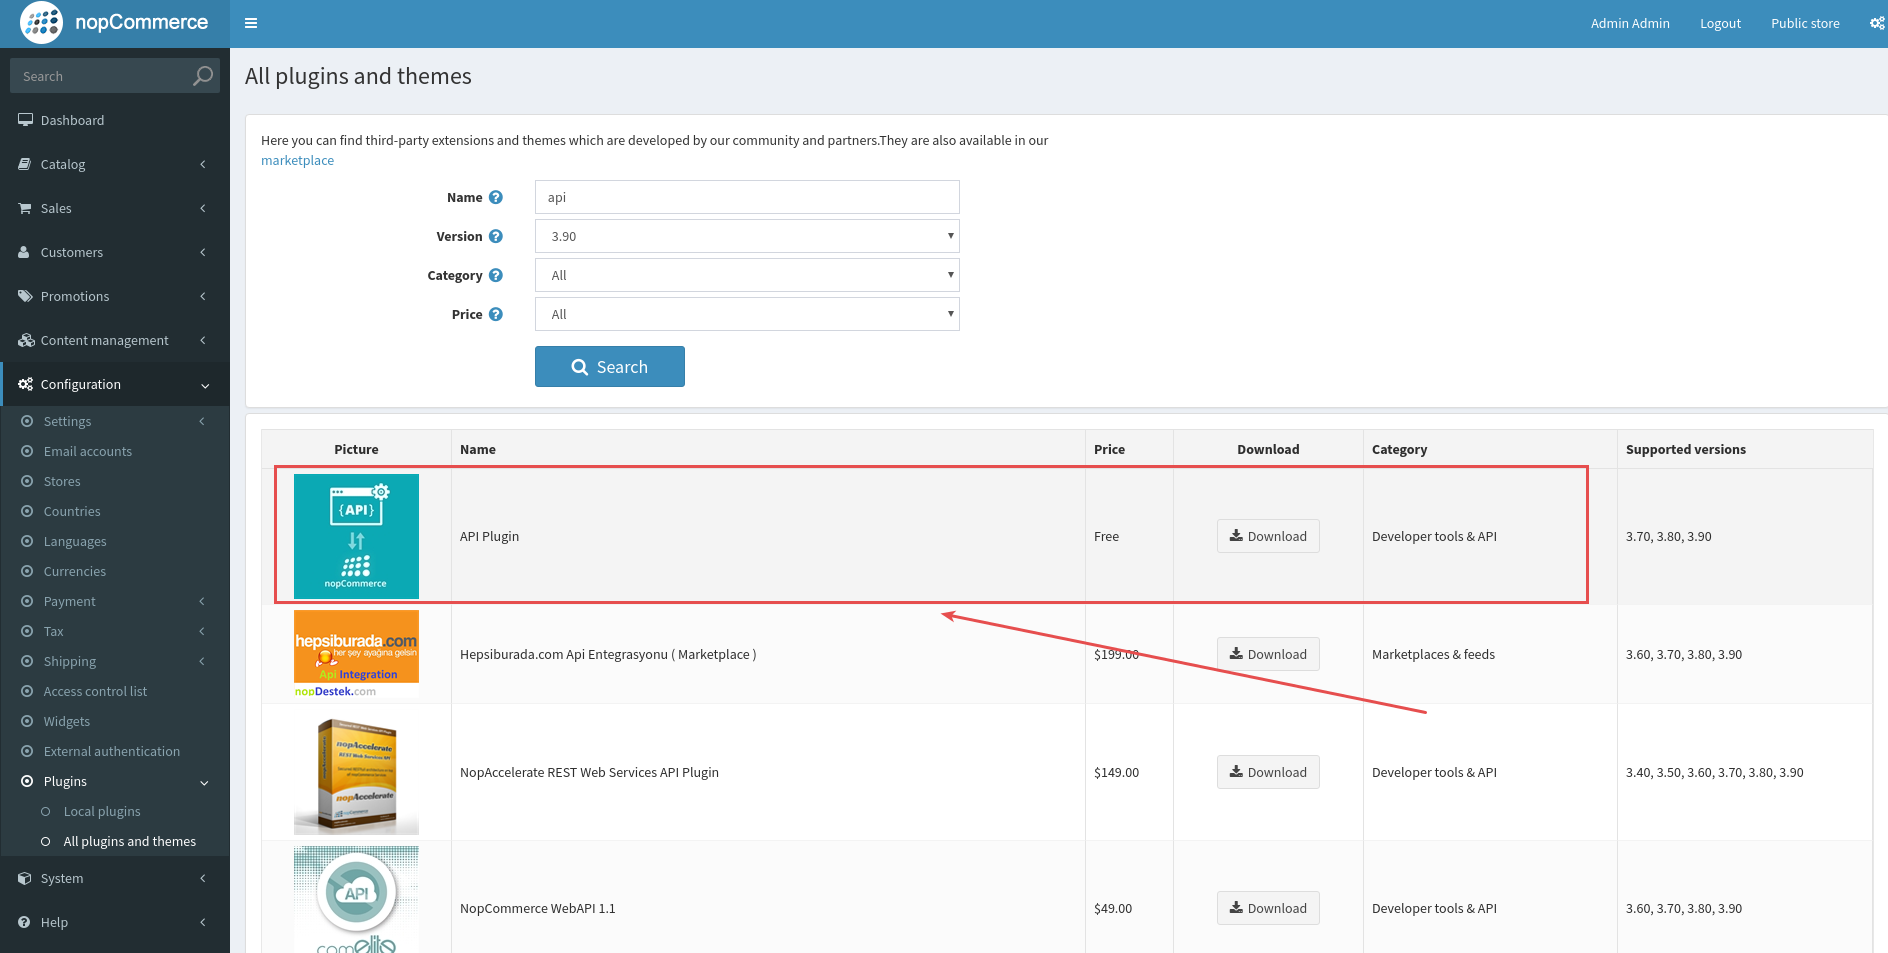
Task: Open the Category dropdown set to All
Action: [x=747, y=275]
